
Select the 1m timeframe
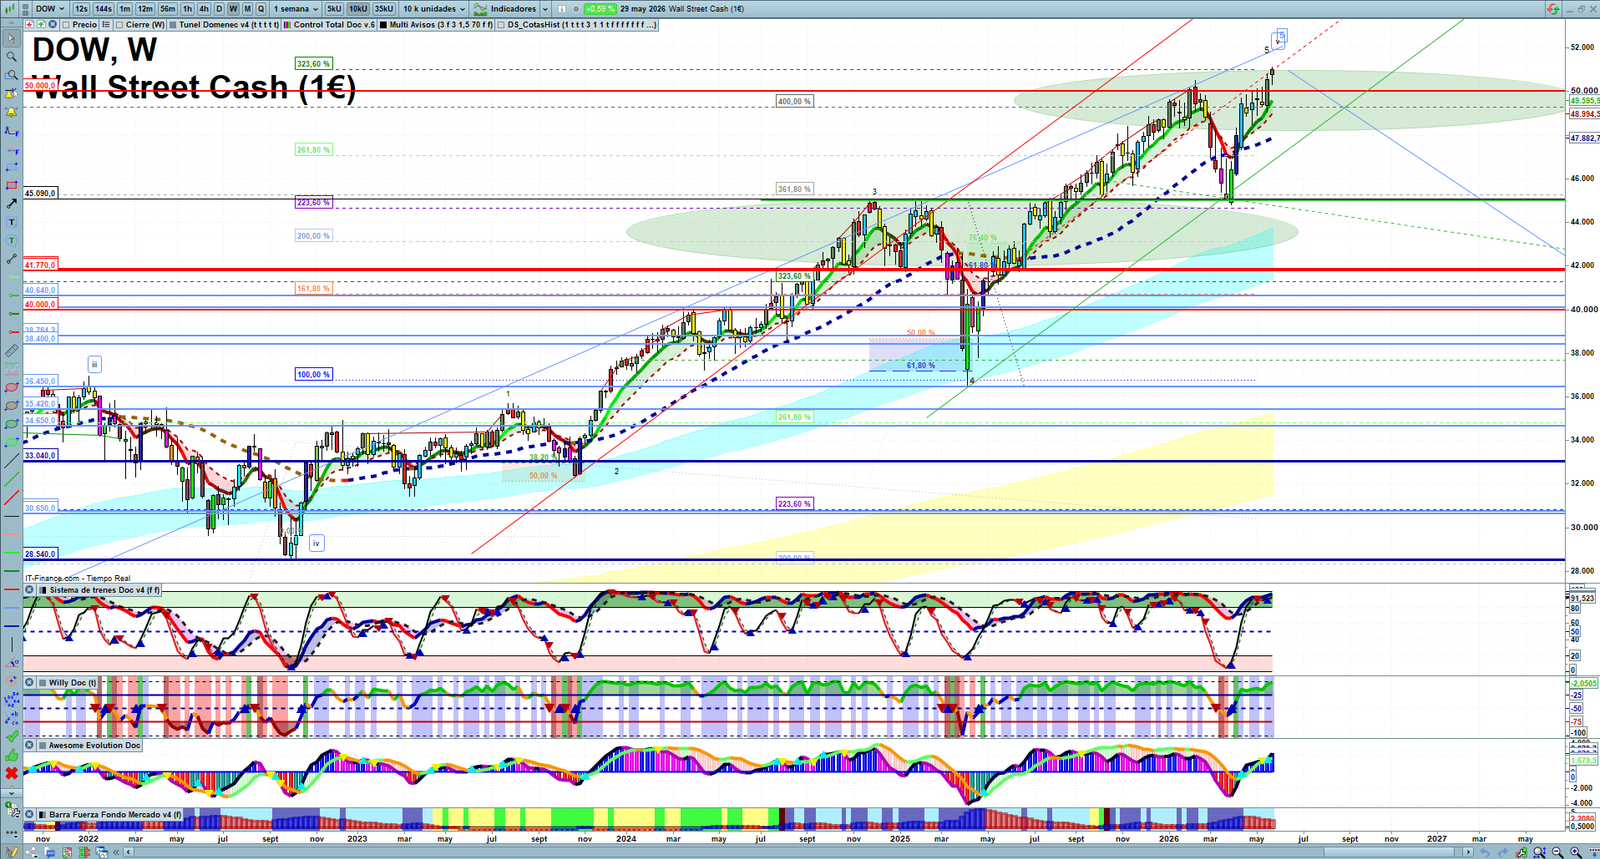click(x=125, y=8)
